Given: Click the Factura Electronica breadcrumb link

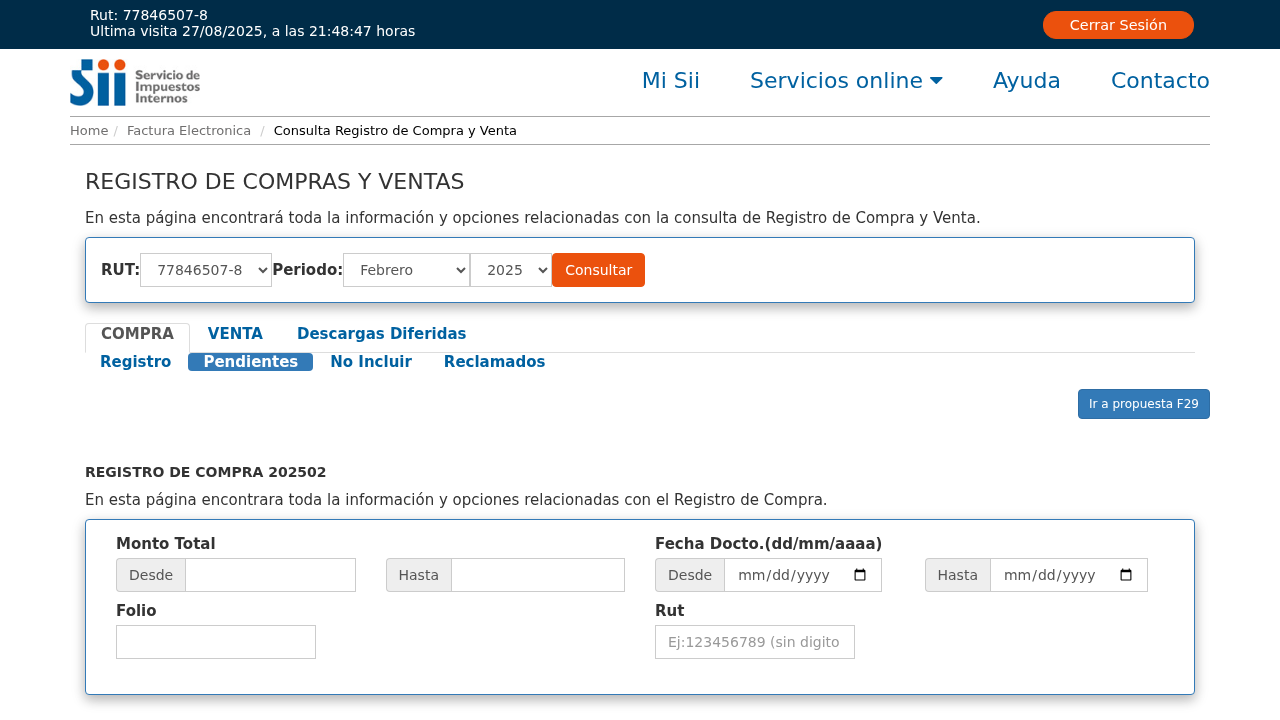Looking at the screenshot, I should coord(189,131).
